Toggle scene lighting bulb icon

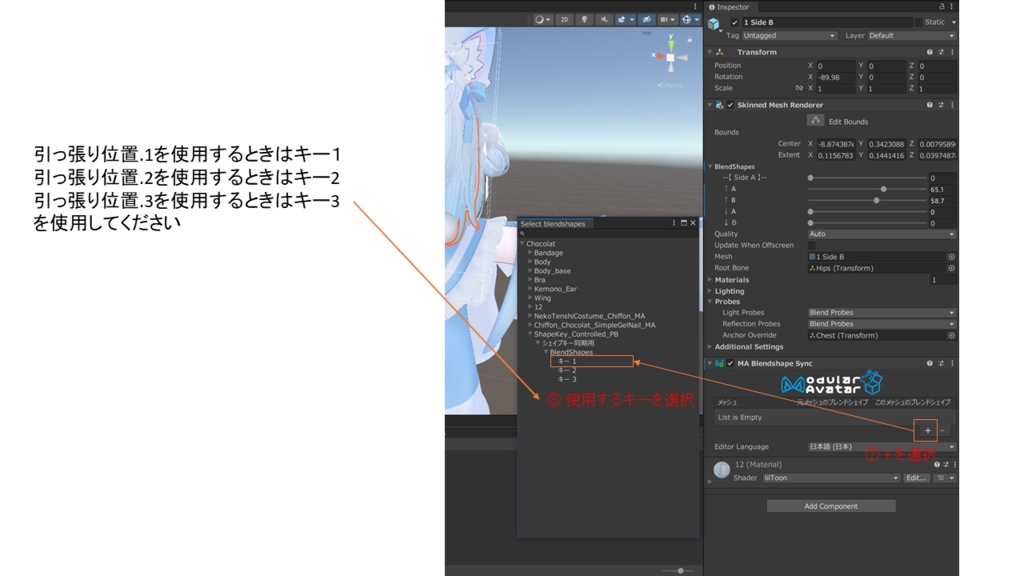point(584,20)
